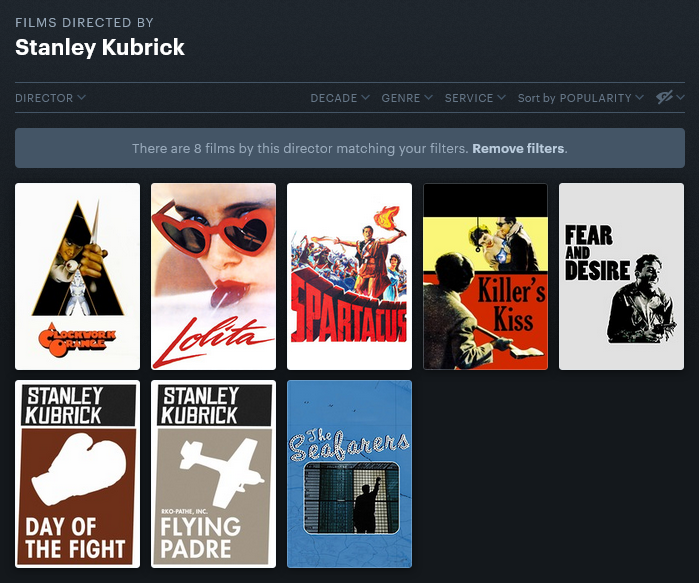
Task: Open the DIRECTOR role dropdown
Action: (x=50, y=98)
